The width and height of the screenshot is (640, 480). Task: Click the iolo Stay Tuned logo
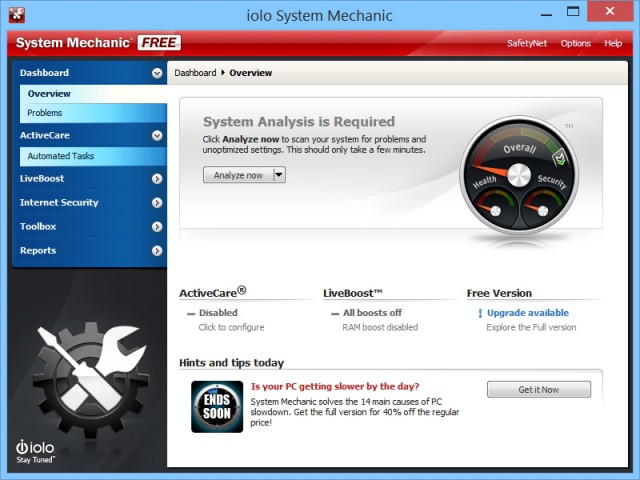click(36, 452)
